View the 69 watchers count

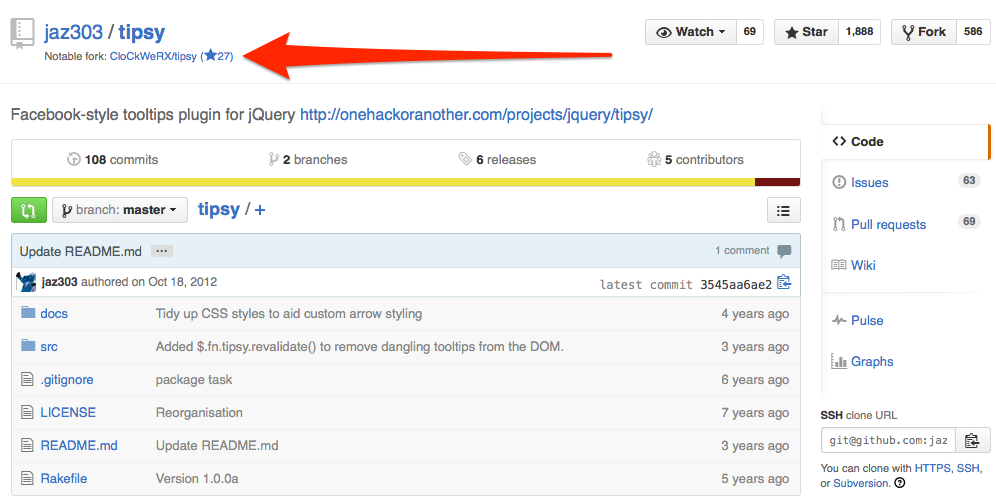tap(750, 32)
